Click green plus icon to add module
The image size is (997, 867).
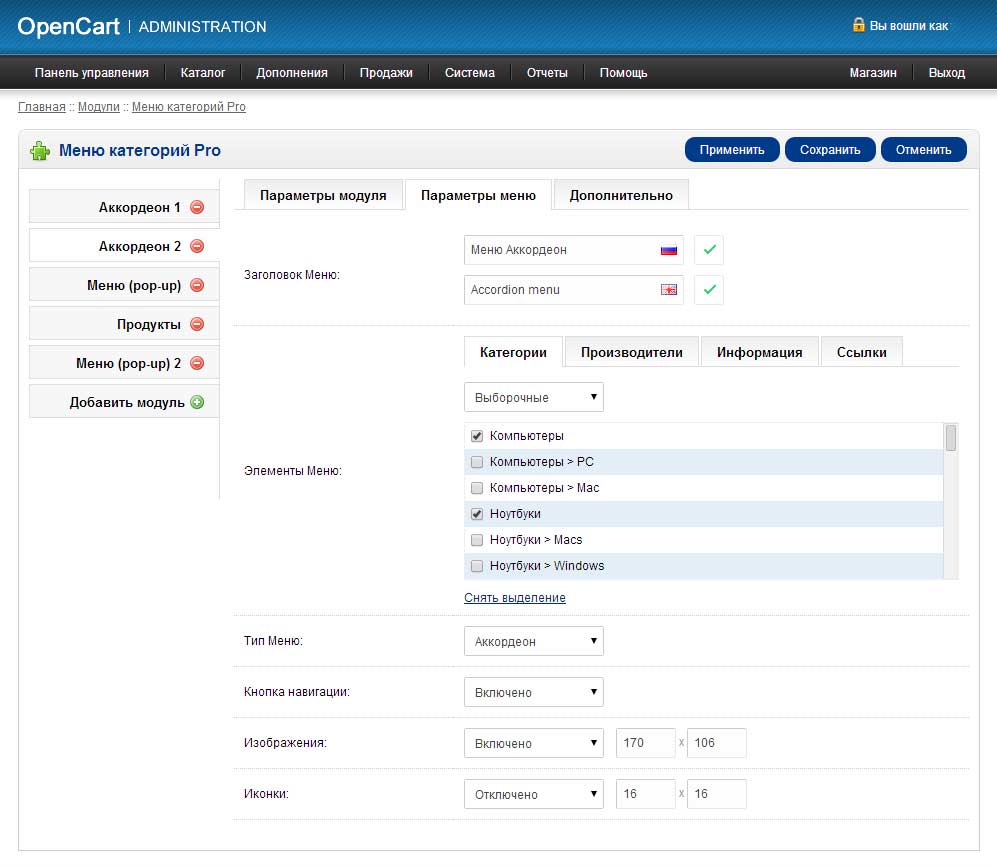197,403
